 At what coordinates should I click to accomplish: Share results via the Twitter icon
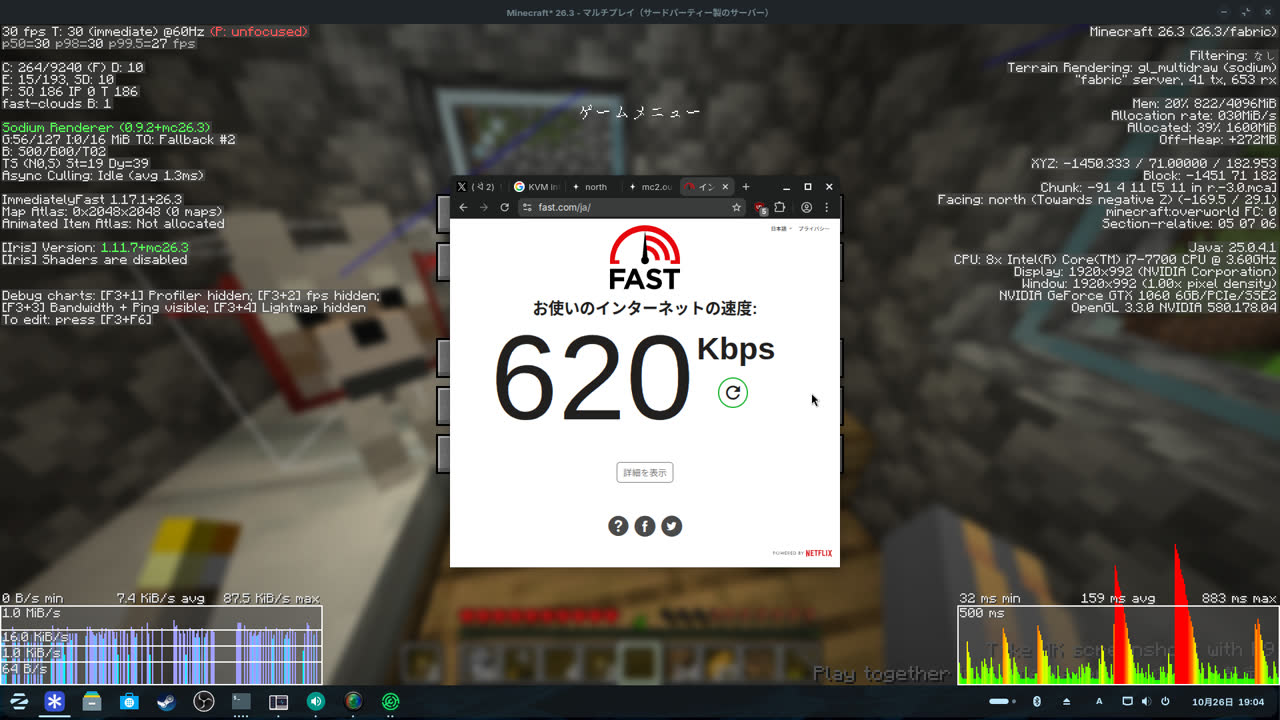click(672, 526)
